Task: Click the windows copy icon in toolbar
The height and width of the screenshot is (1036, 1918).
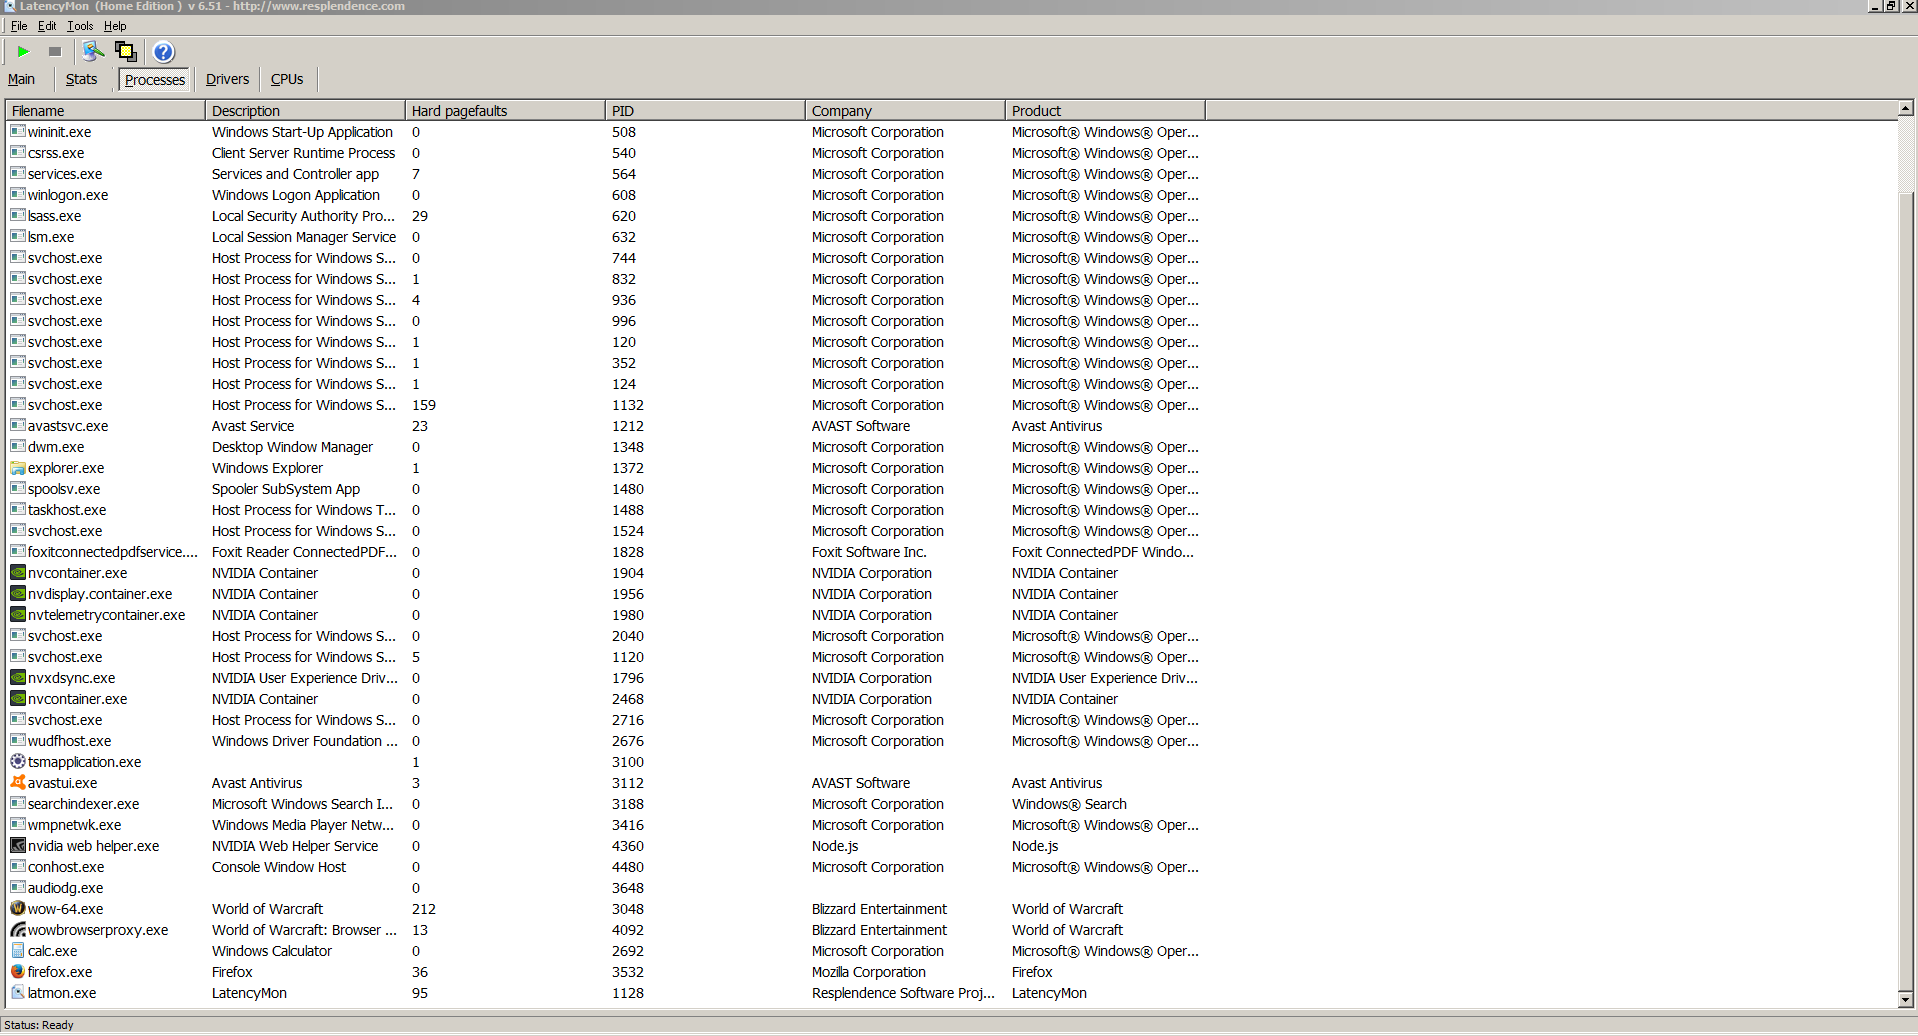Action: pos(126,51)
